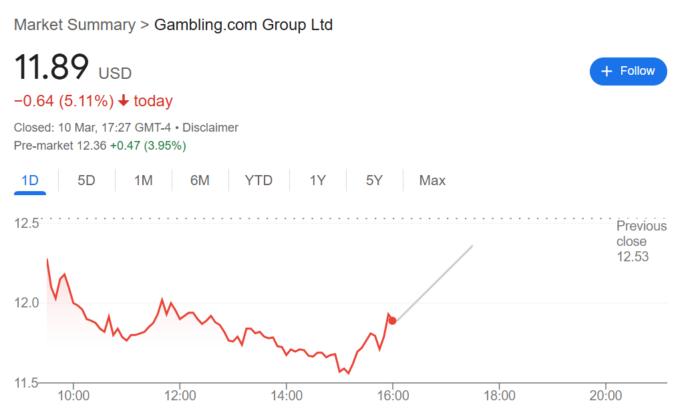
Task: Click the −0.64 (5.11%) change value
Action: (x=63, y=101)
